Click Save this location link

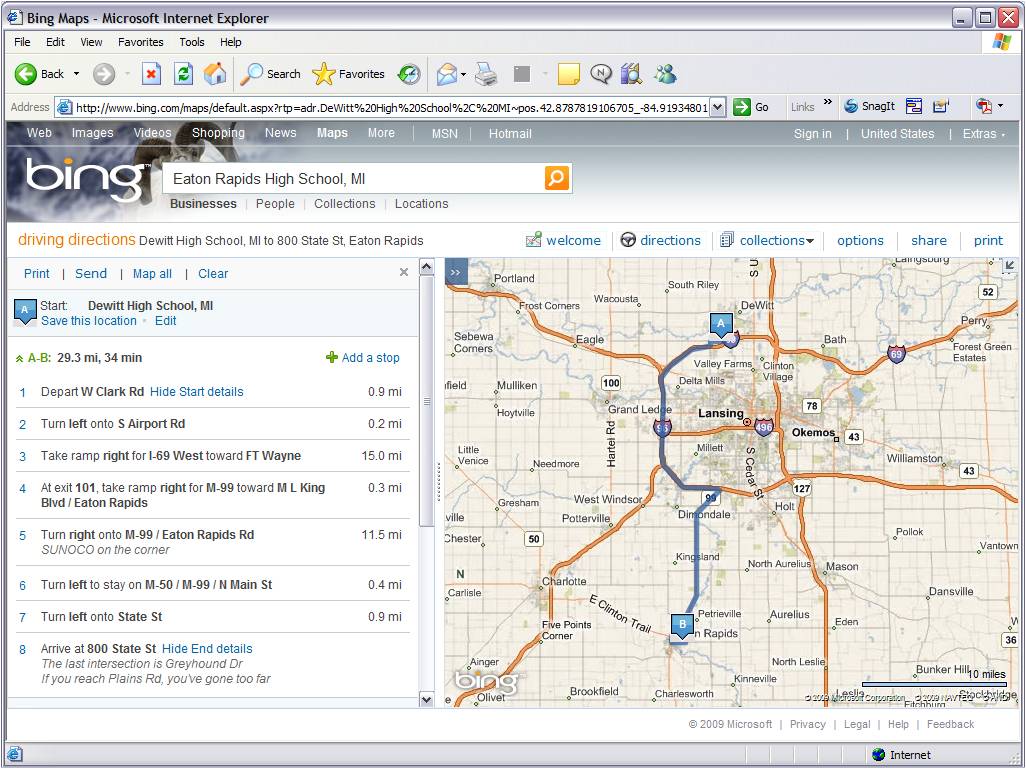click(89, 321)
